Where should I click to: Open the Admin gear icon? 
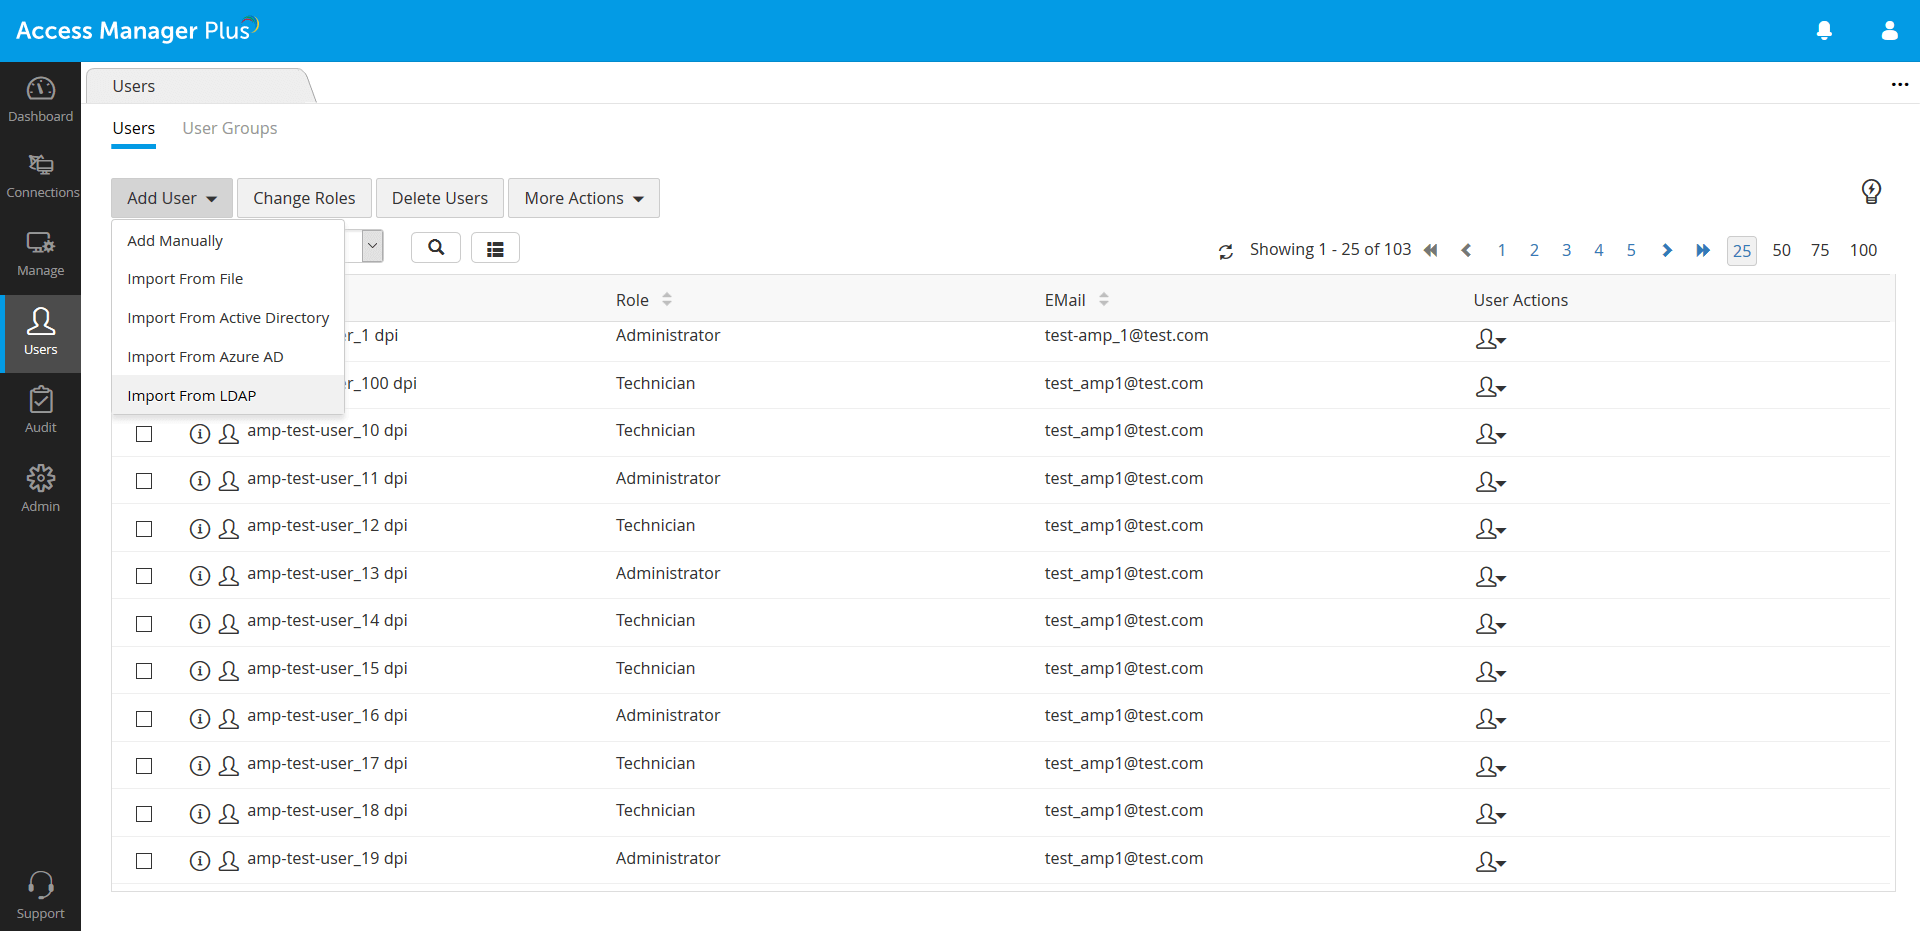pyautogui.click(x=40, y=488)
